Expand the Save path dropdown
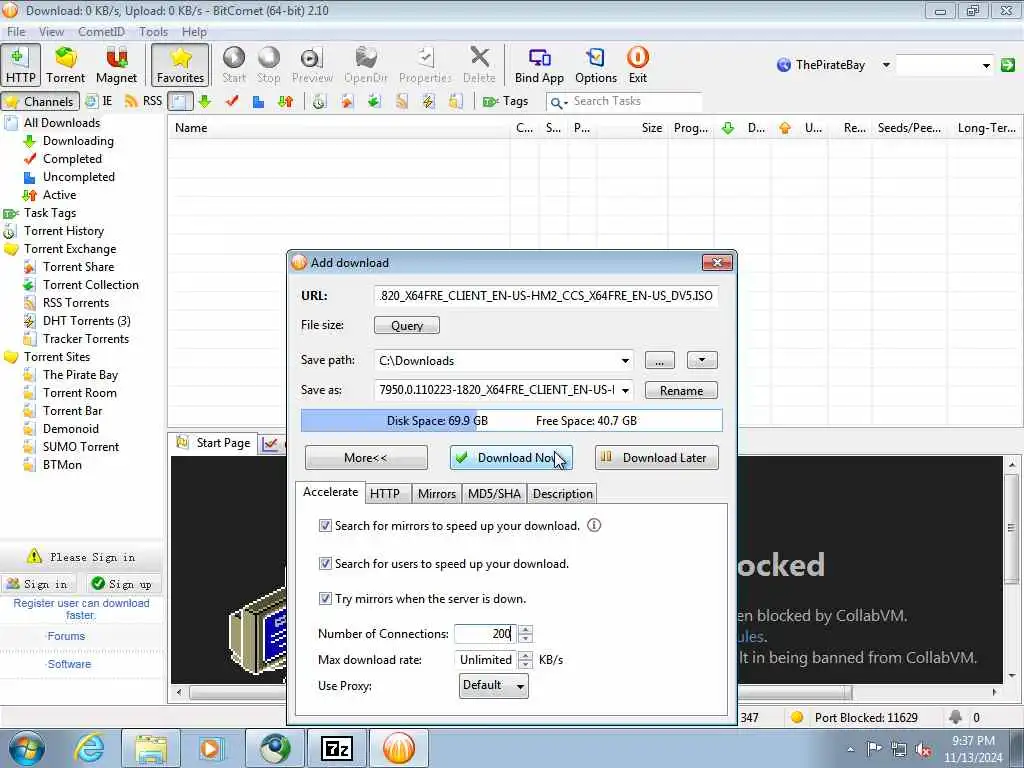1024x768 pixels. 625,360
